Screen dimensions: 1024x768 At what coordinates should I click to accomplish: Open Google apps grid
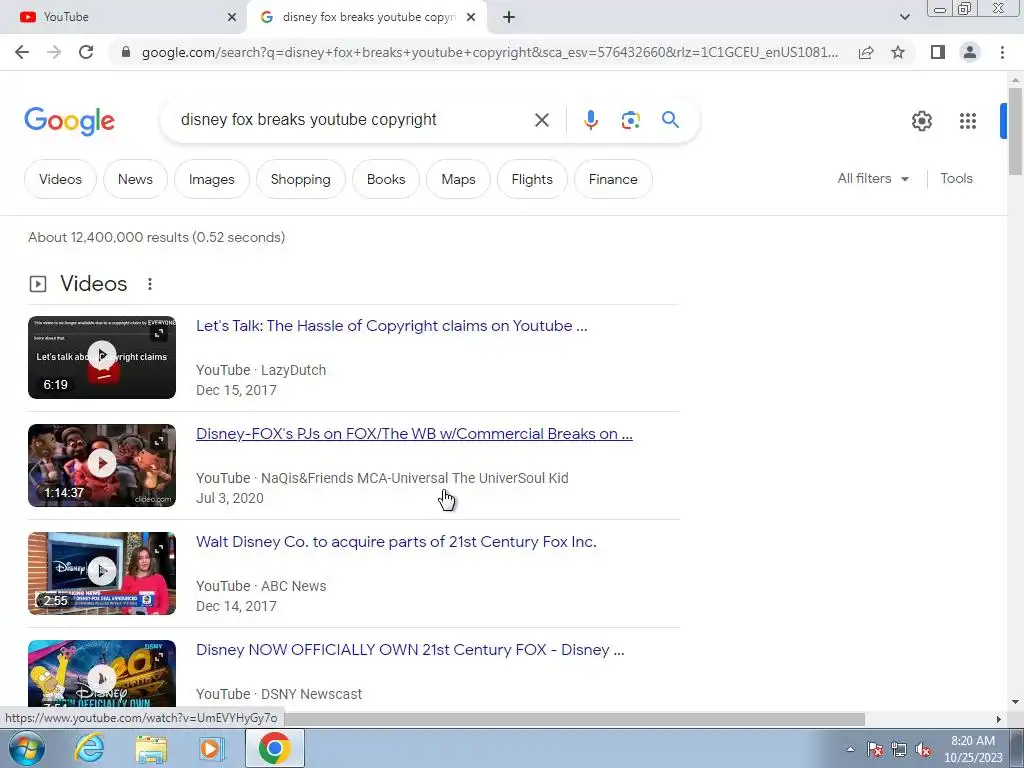coord(968,121)
